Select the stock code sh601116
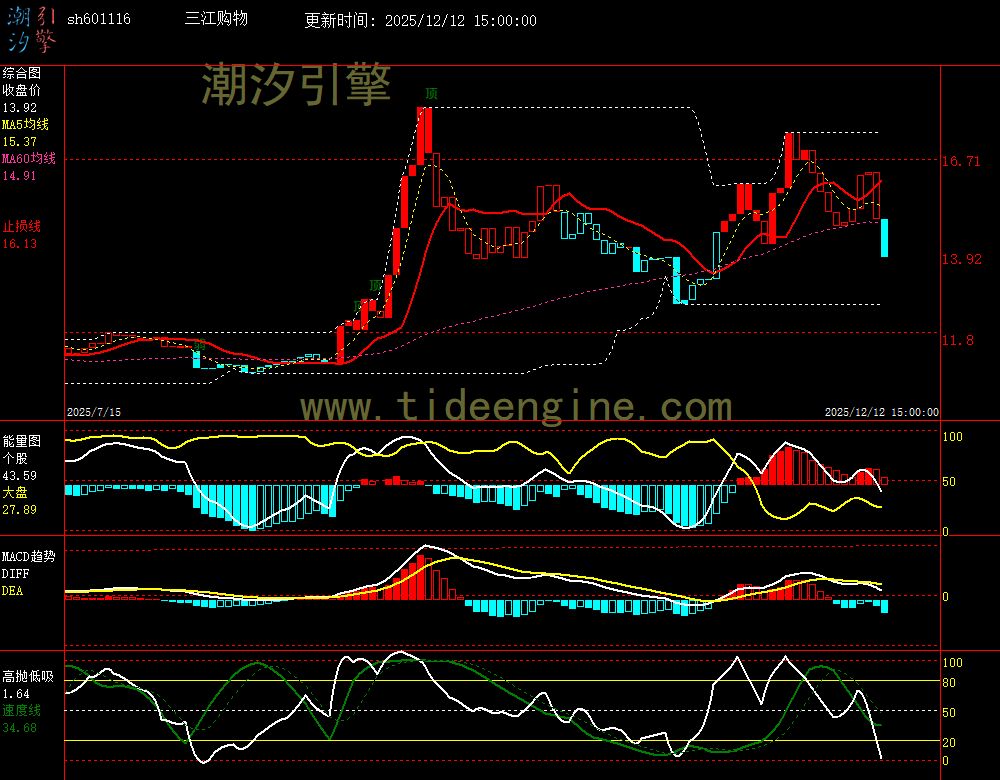 pos(98,20)
